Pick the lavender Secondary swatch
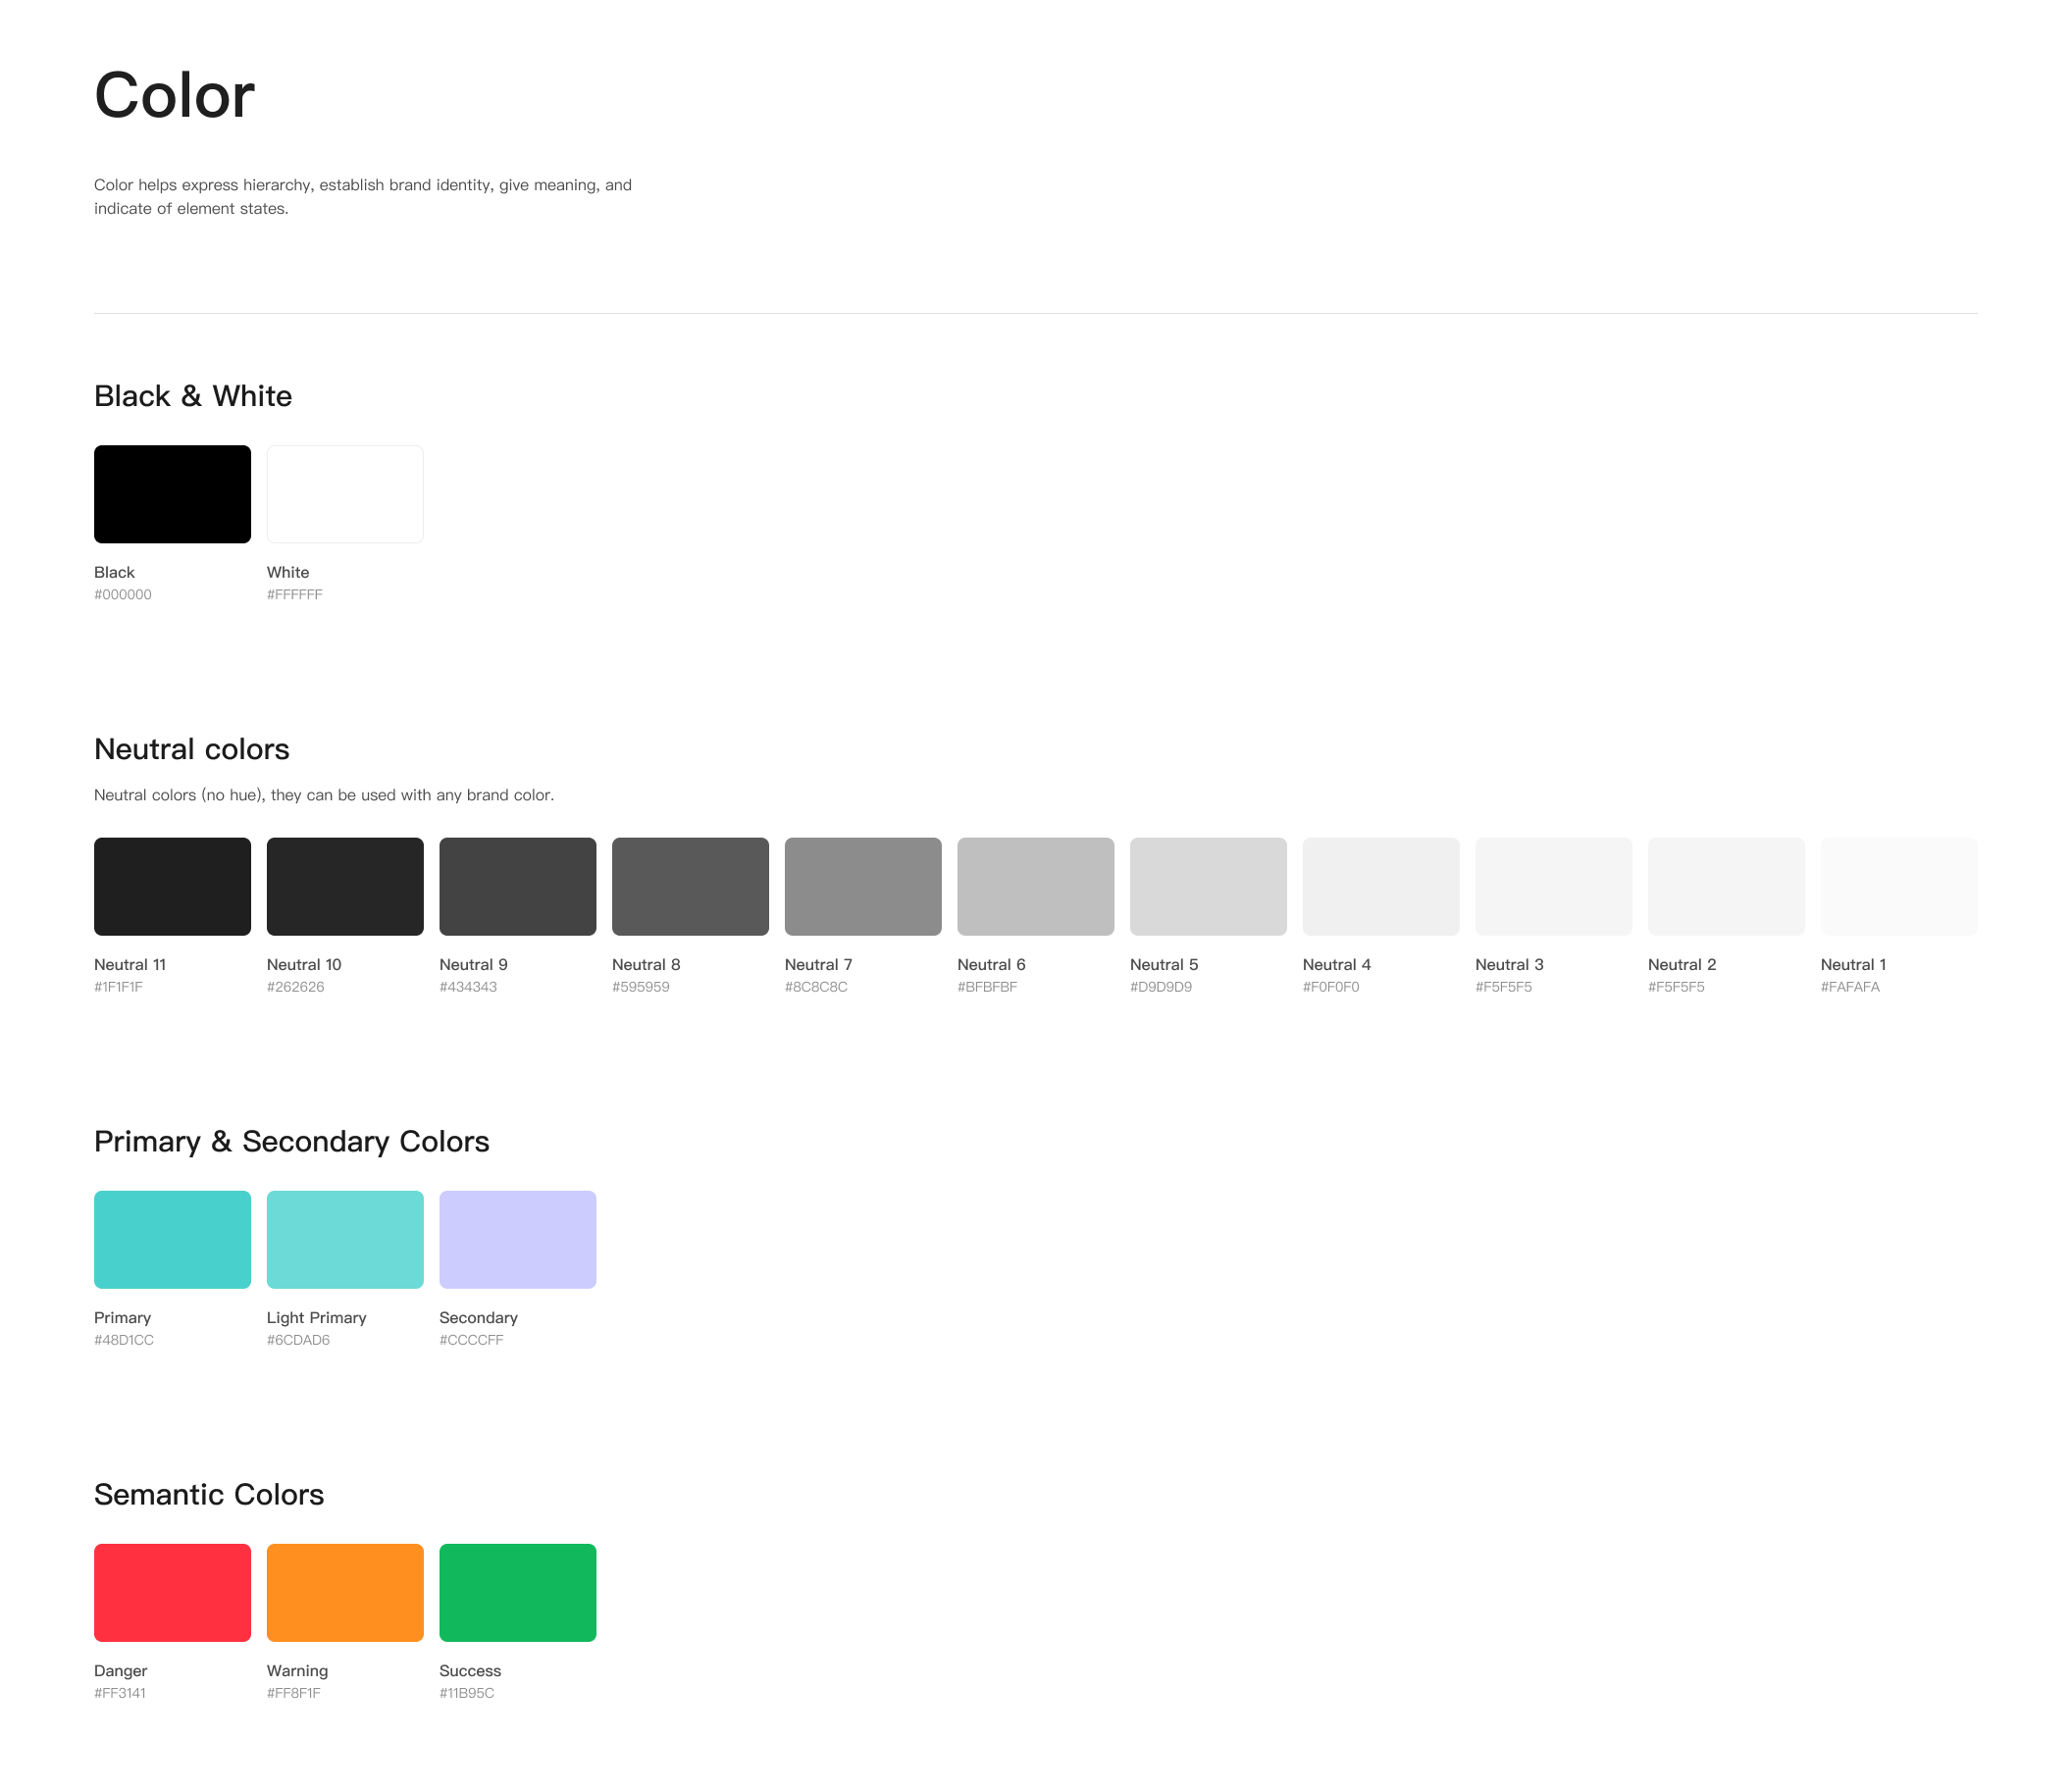The image size is (2072, 1789). (517, 1239)
